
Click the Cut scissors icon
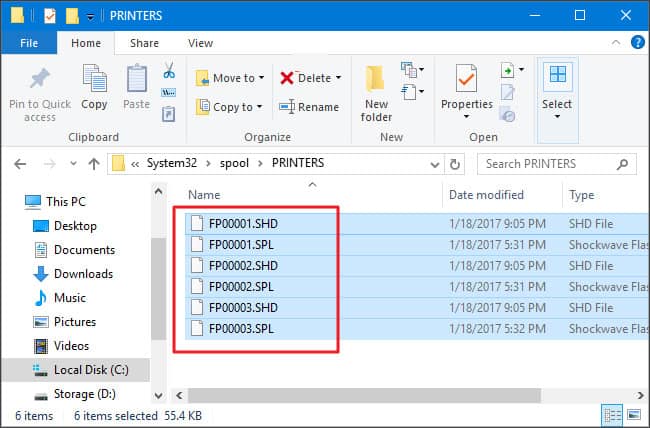169,70
